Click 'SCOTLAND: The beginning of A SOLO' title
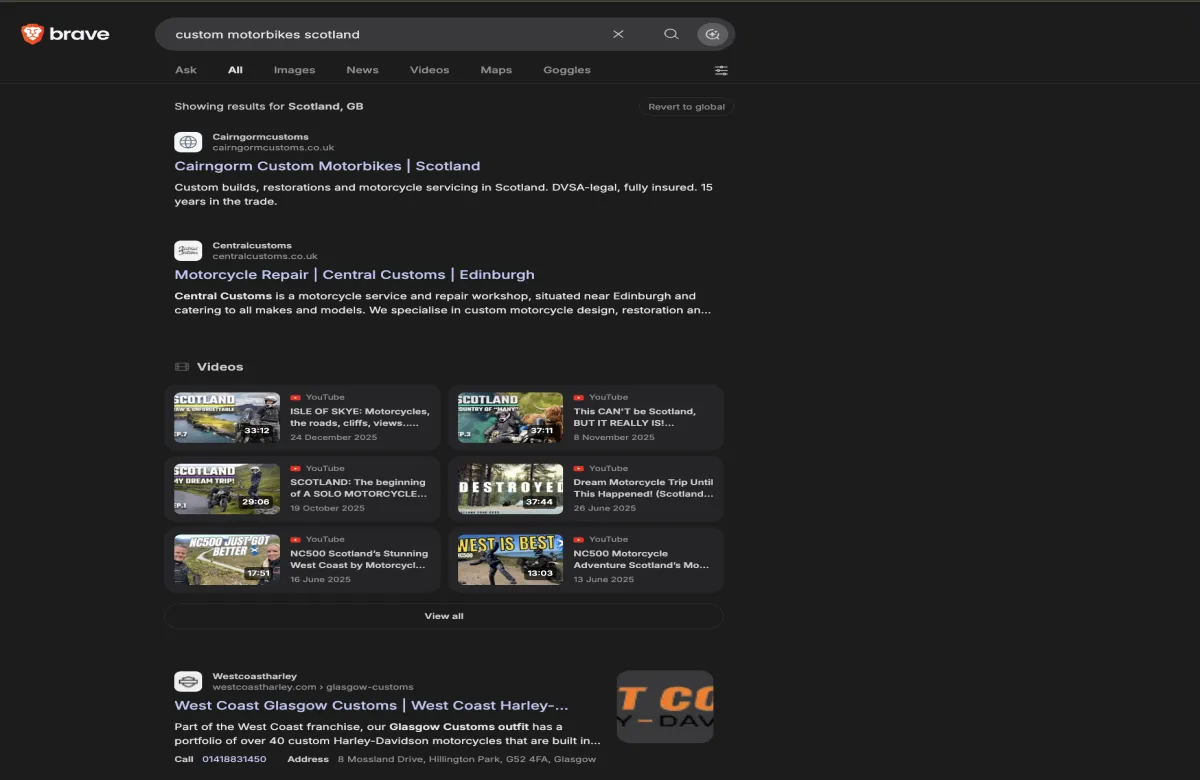 tap(359, 488)
